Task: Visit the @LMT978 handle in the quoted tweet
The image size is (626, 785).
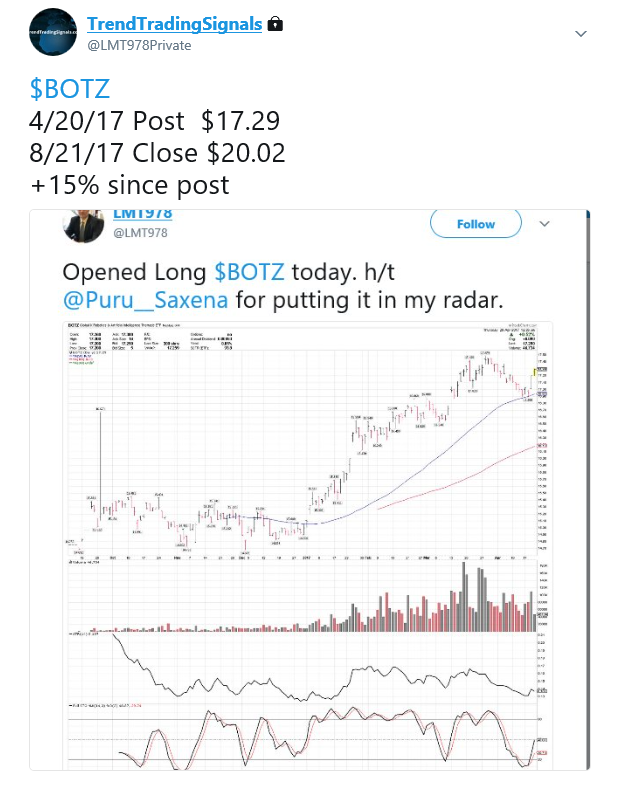Action: pyautogui.click(x=140, y=233)
